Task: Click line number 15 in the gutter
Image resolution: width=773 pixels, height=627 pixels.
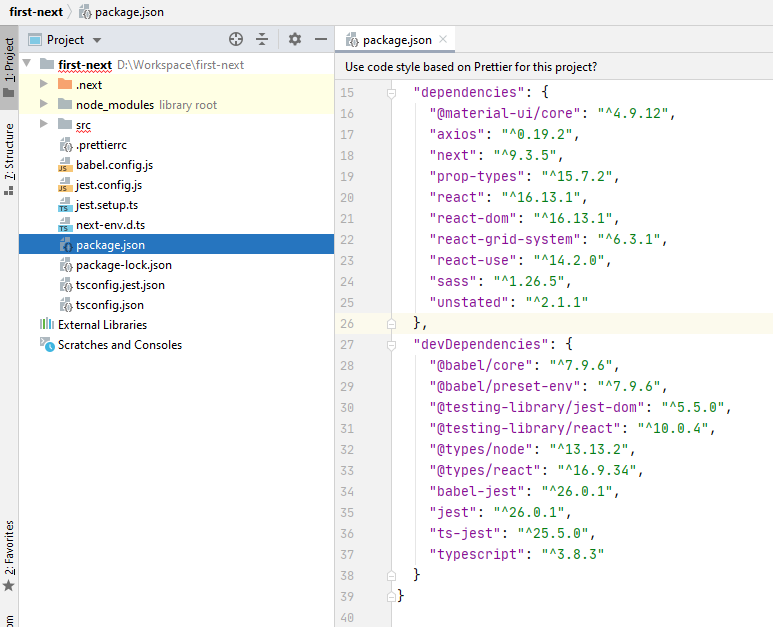Action: tap(347, 93)
